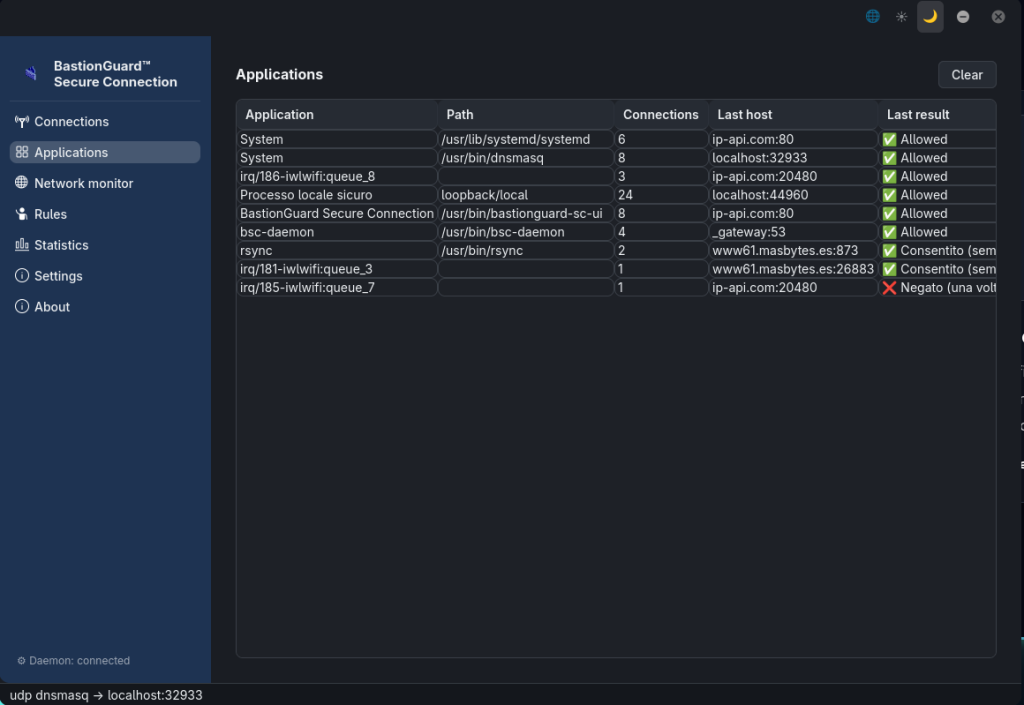Click the Network monitor globe icon

22,183
